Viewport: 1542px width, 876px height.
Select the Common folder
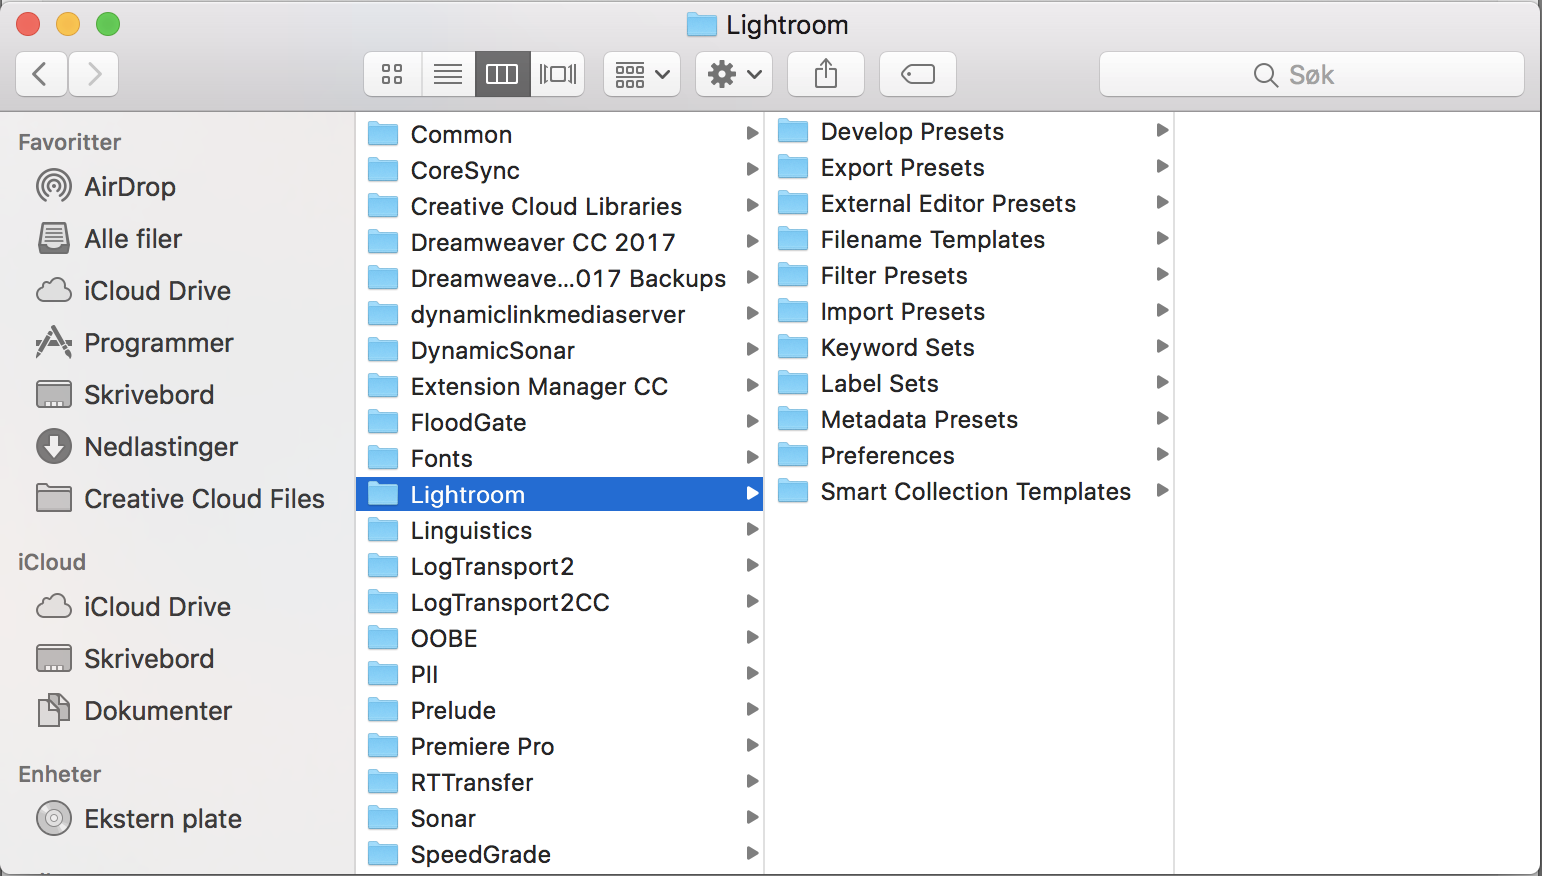click(559, 134)
